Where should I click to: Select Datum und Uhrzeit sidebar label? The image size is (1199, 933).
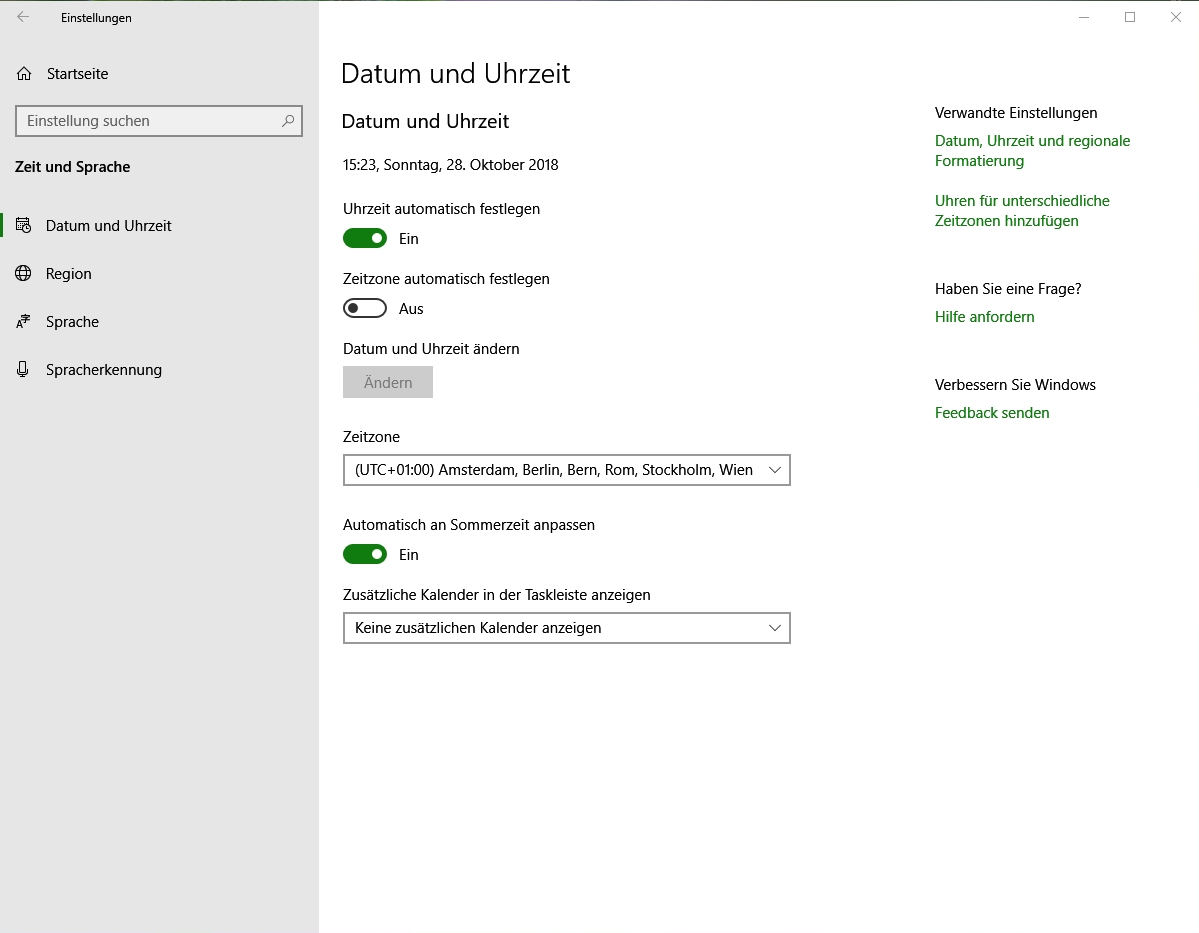[109, 226]
